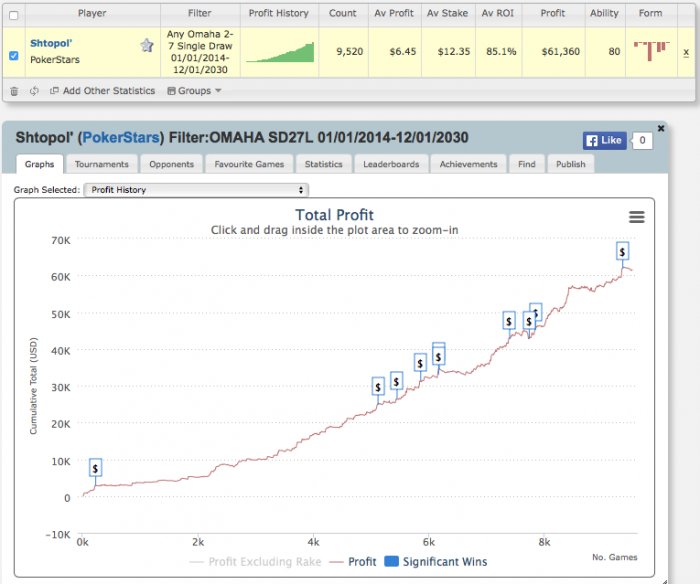Click the favourite star icon beside Shtopol'
Image resolution: width=700 pixels, height=584 pixels.
(x=147, y=46)
